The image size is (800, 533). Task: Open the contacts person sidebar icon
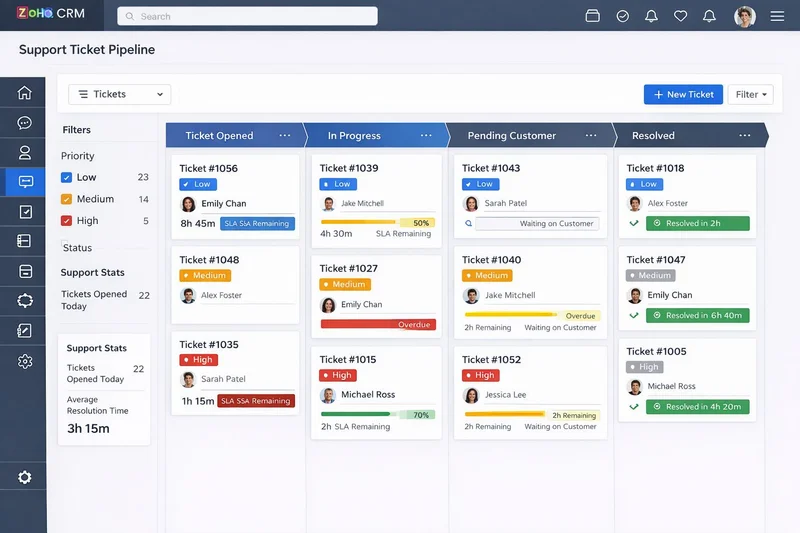pyautogui.click(x=24, y=153)
